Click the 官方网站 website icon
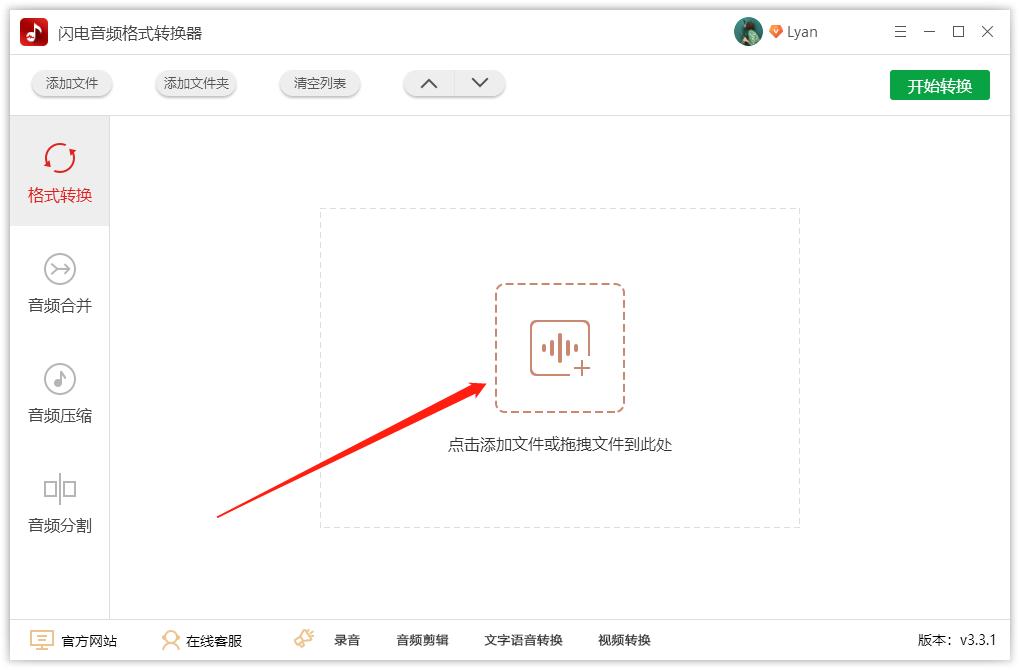 (x=41, y=639)
